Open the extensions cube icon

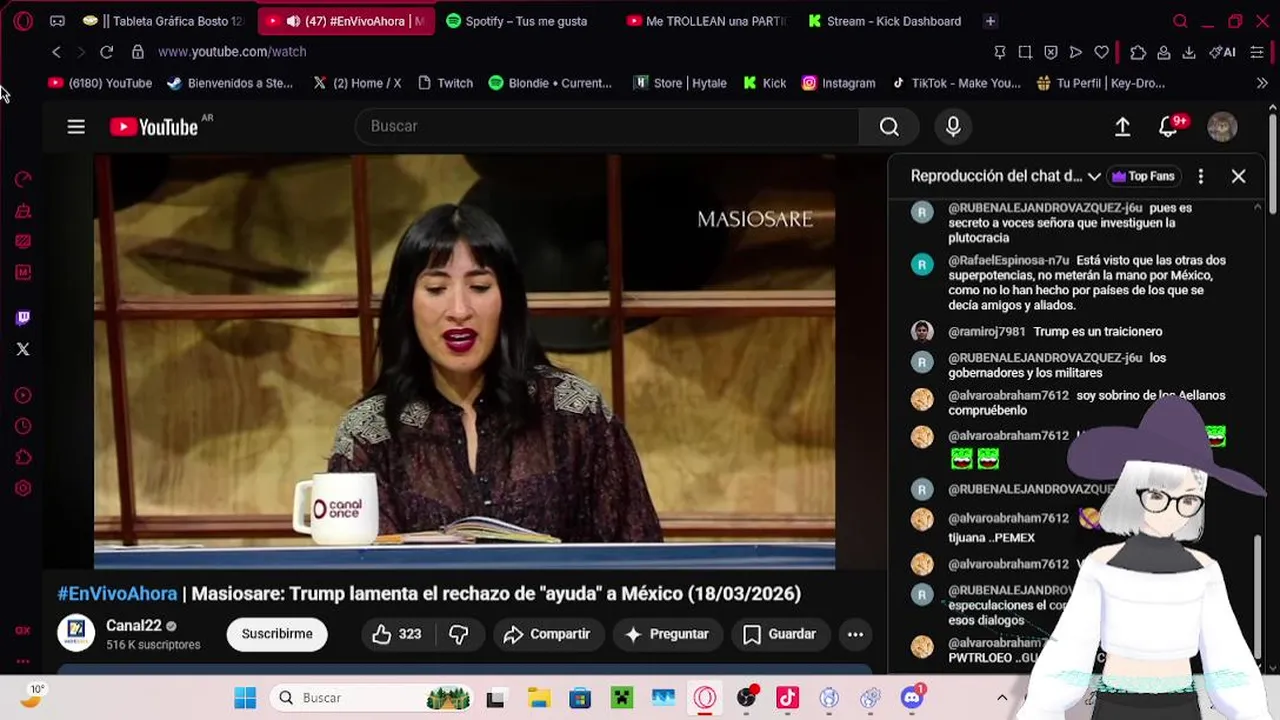coord(1138,52)
